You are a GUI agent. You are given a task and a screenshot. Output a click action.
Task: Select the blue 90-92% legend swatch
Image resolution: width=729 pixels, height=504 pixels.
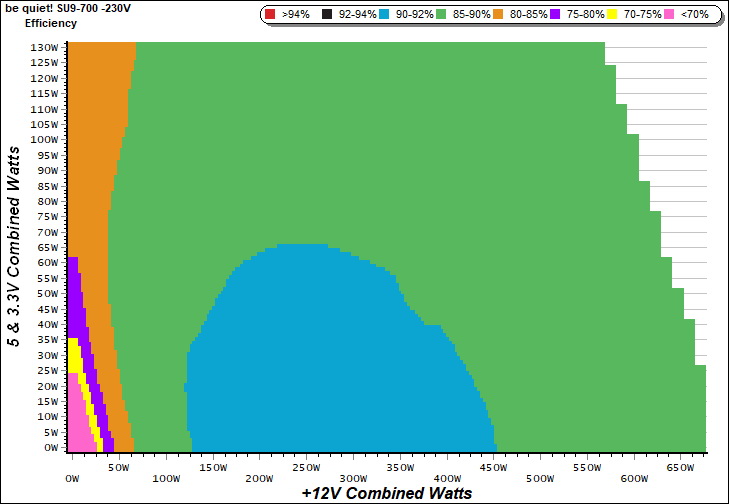pos(390,15)
